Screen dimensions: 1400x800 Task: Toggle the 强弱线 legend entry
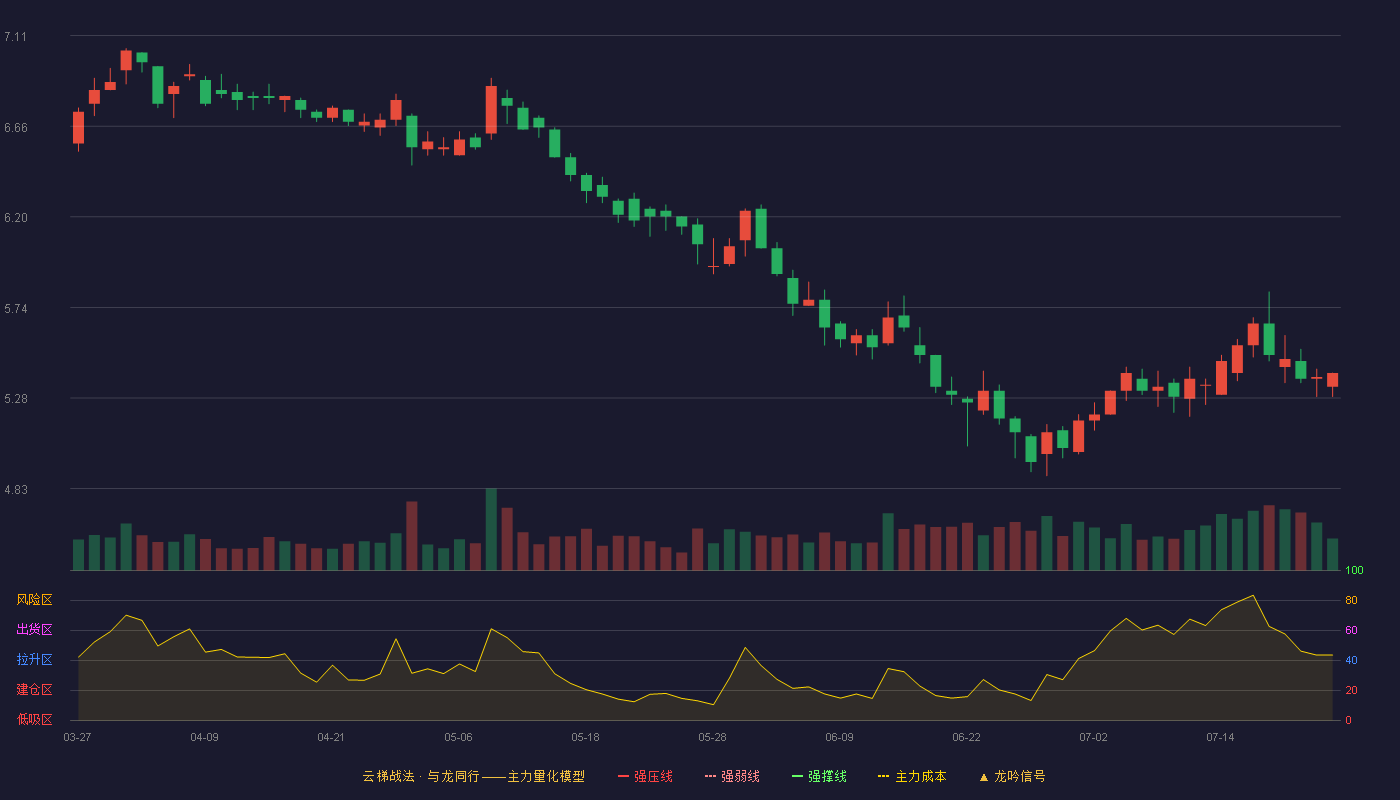(x=732, y=776)
